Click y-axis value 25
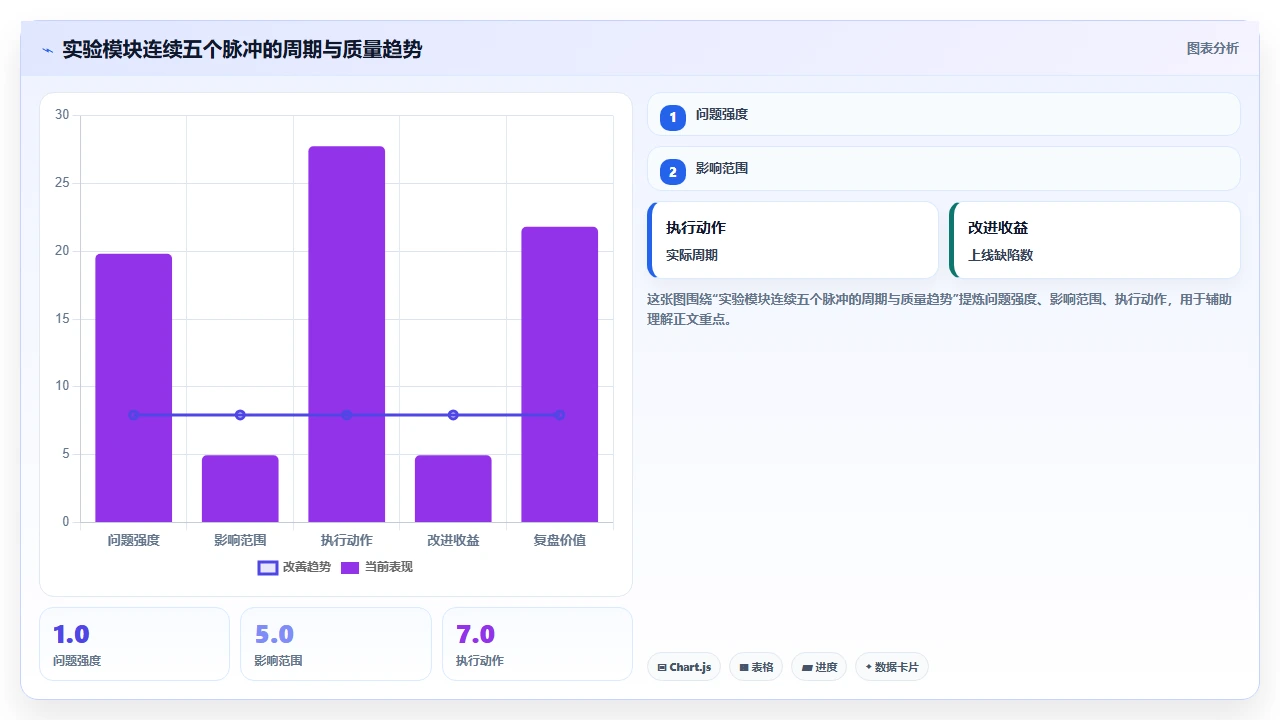 (62, 183)
